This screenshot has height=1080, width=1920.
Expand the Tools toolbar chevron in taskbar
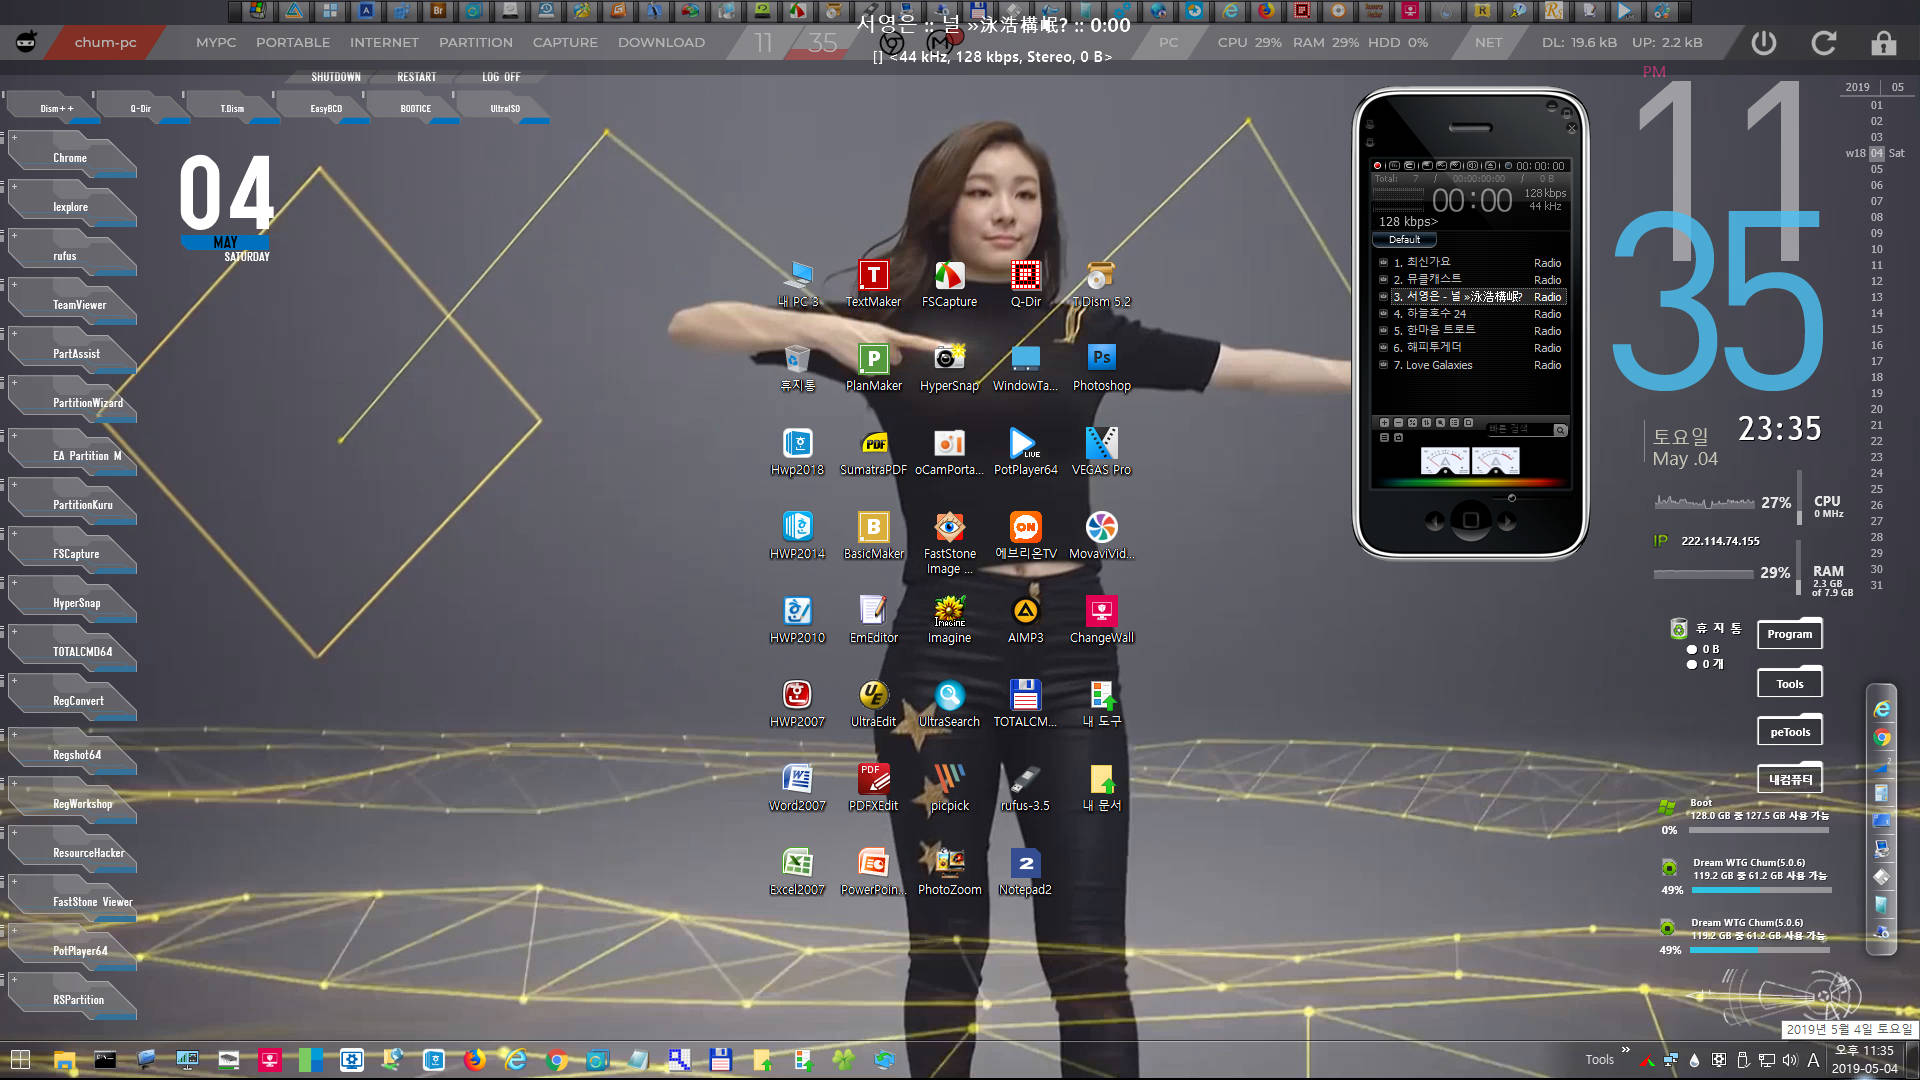click(1625, 1050)
